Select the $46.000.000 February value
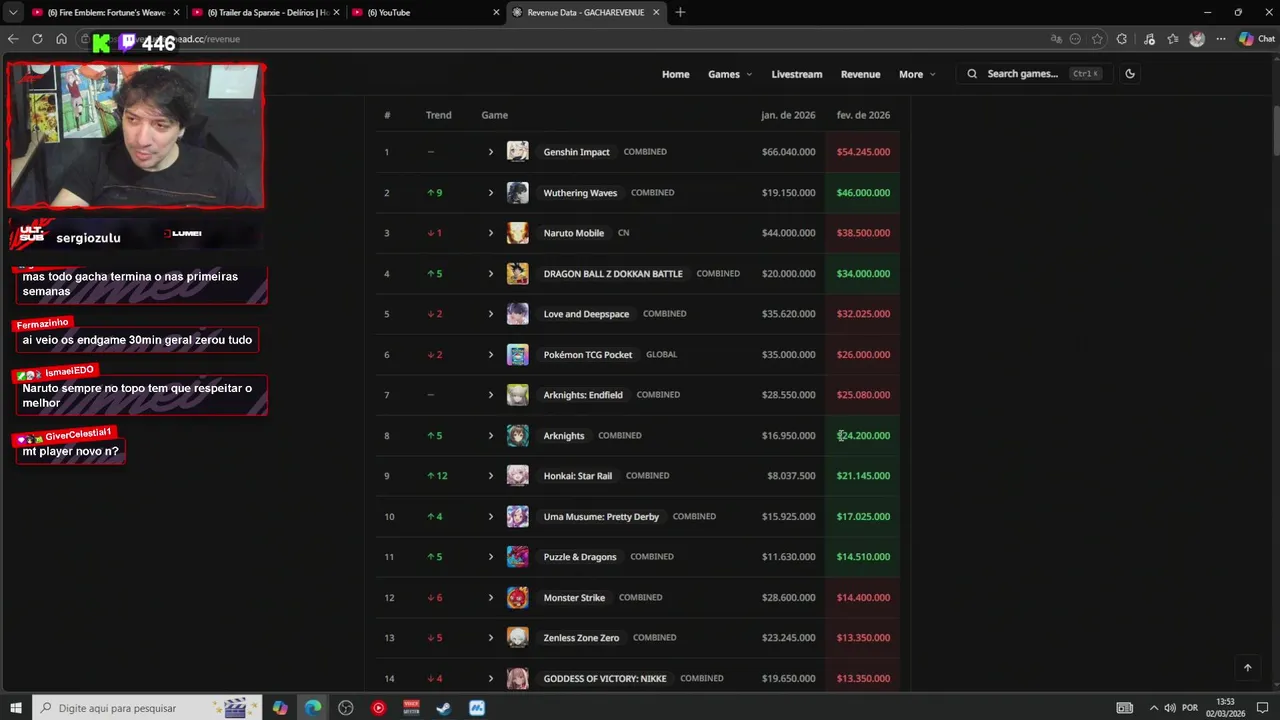This screenshot has width=1280, height=720. (x=863, y=193)
